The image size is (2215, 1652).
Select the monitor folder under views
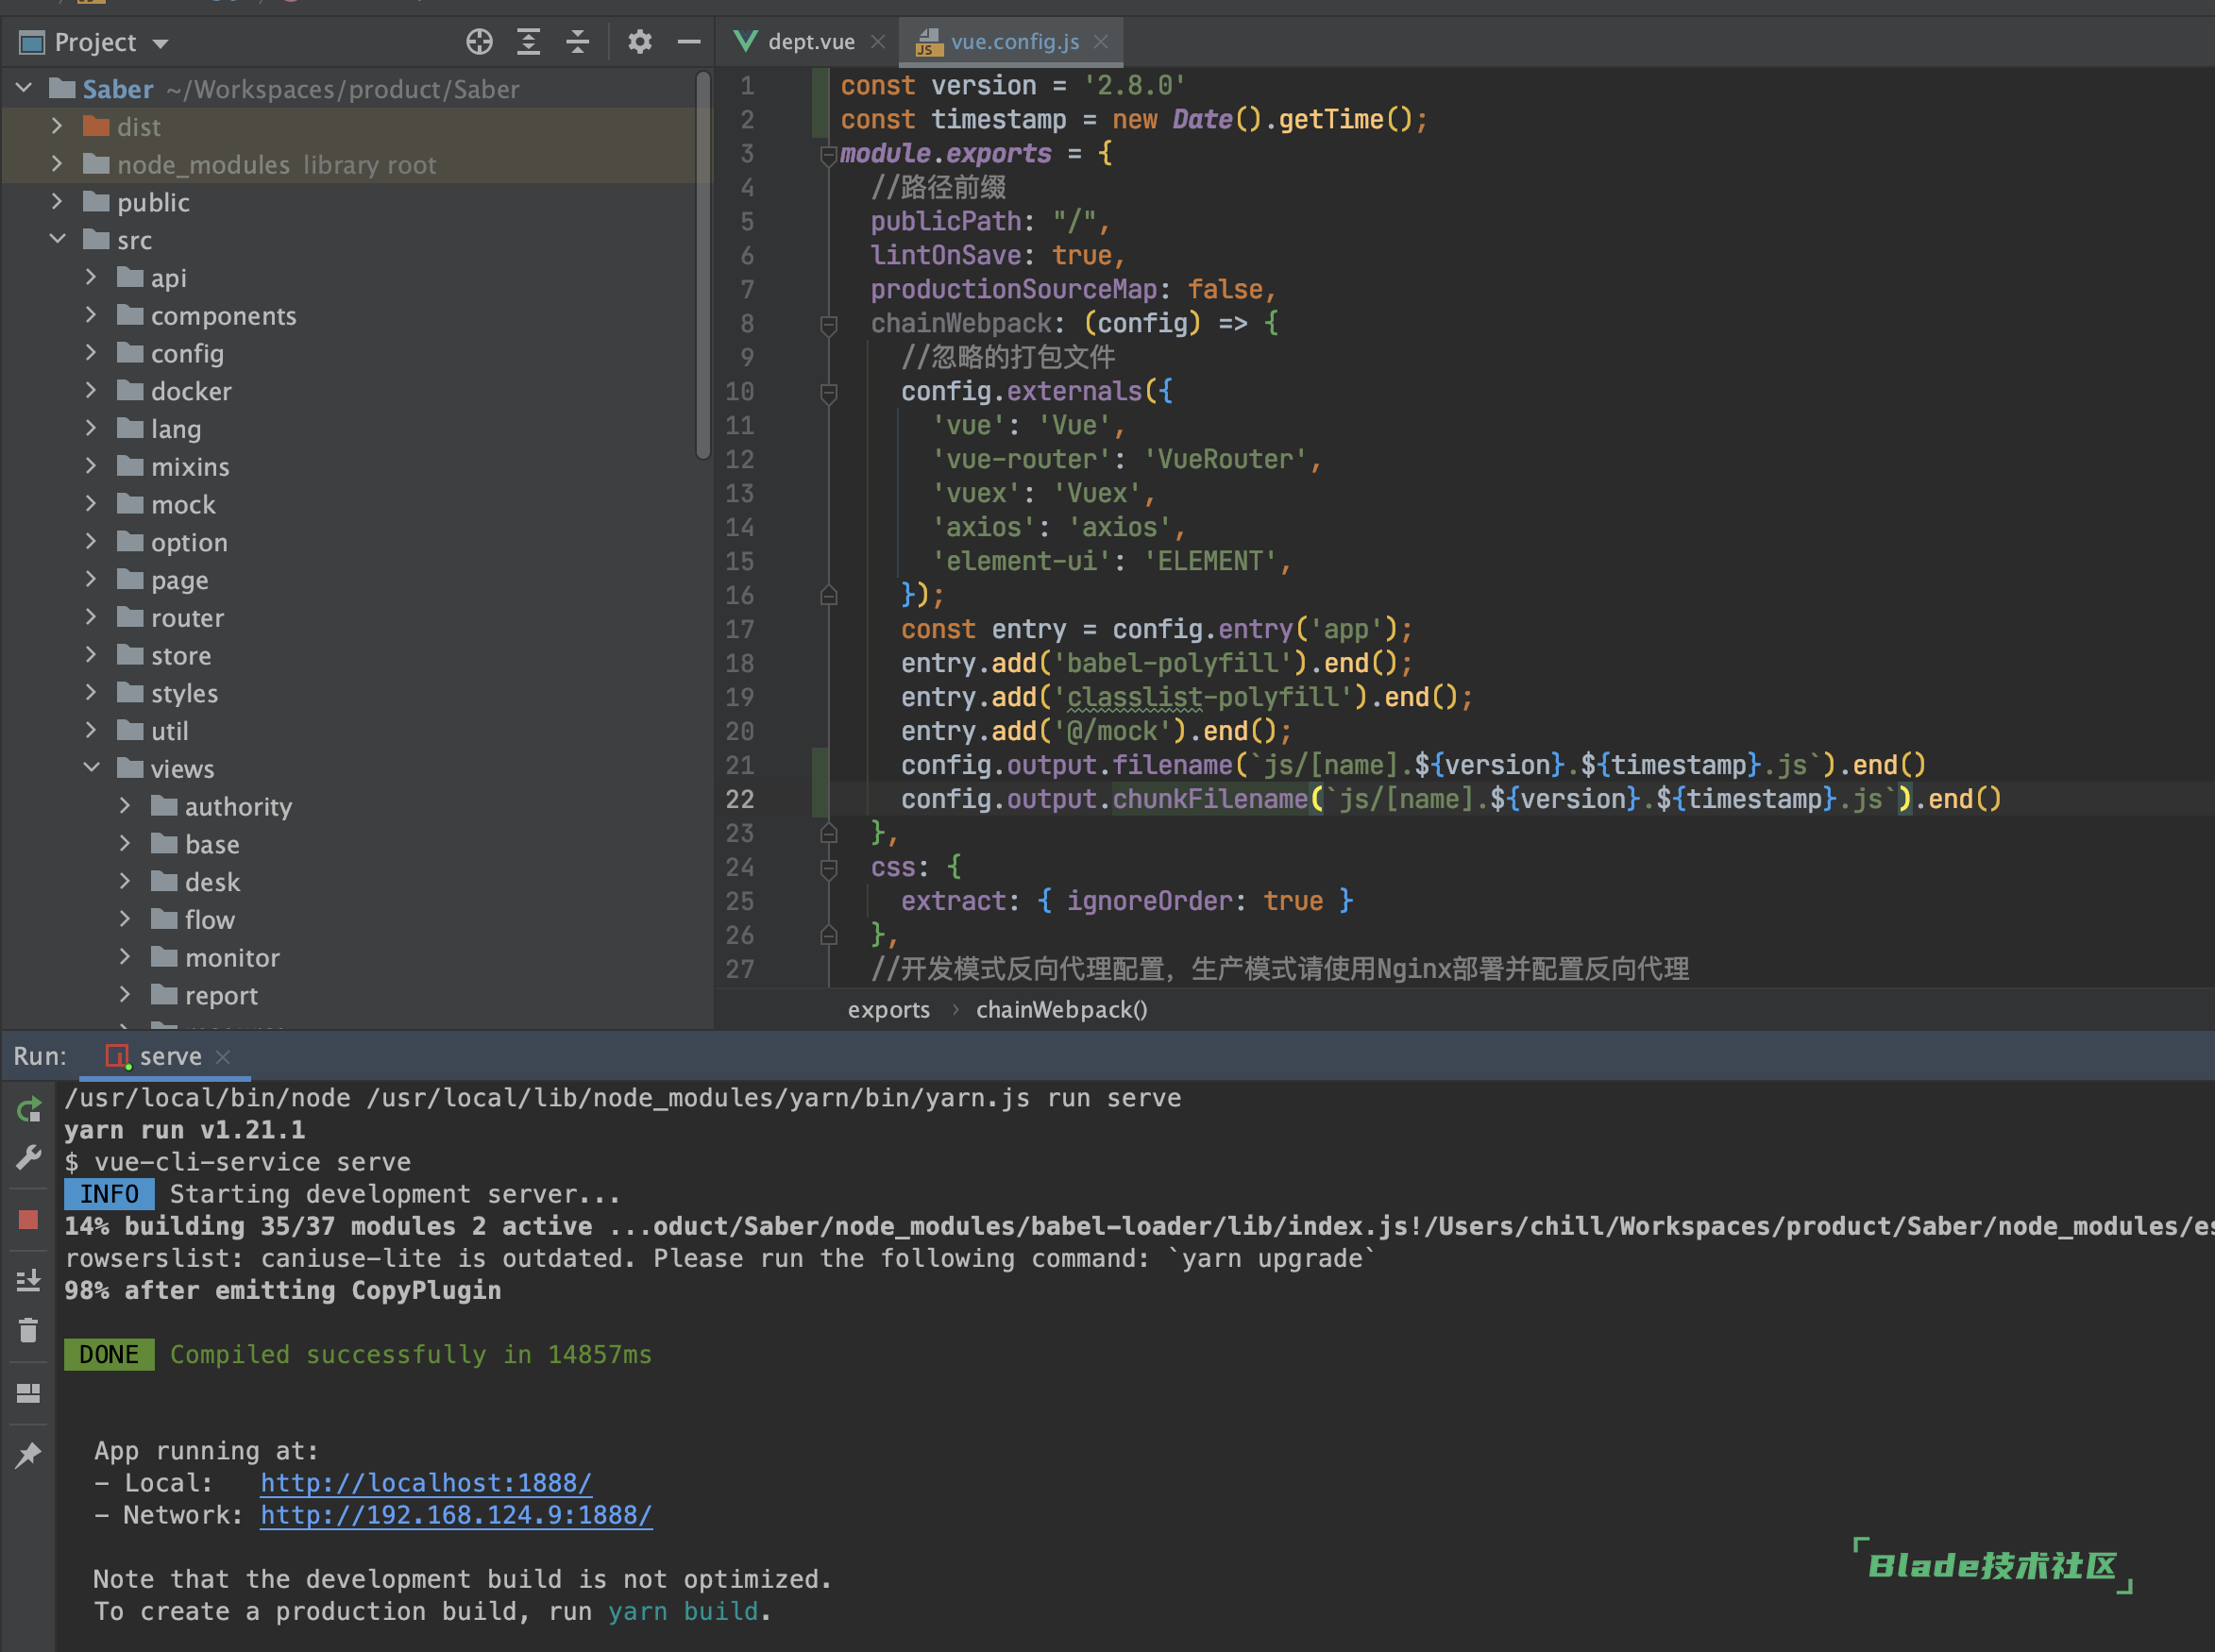click(232, 958)
